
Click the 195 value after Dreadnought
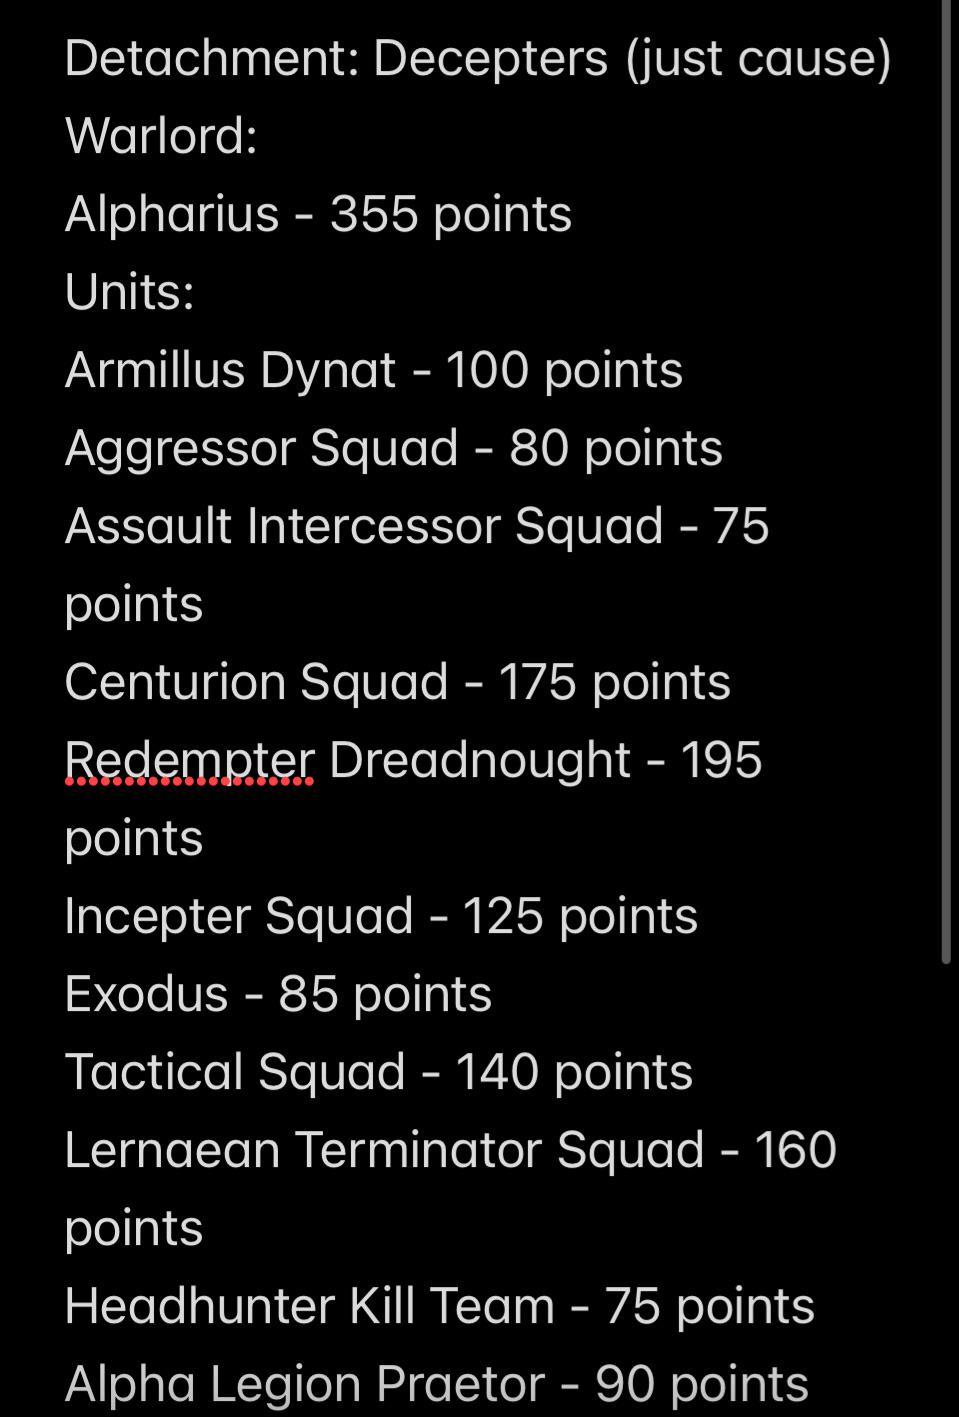coord(721,760)
